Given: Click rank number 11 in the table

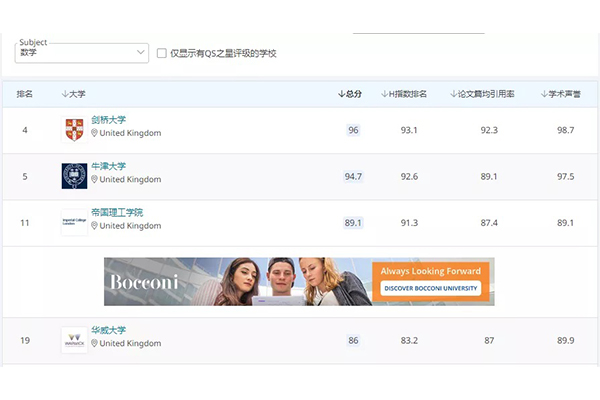Looking at the screenshot, I should pos(25,223).
